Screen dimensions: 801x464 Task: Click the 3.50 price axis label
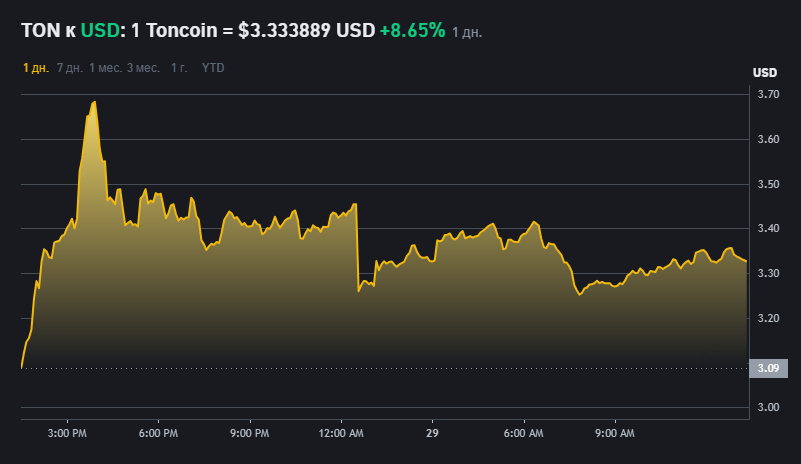pos(768,184)
